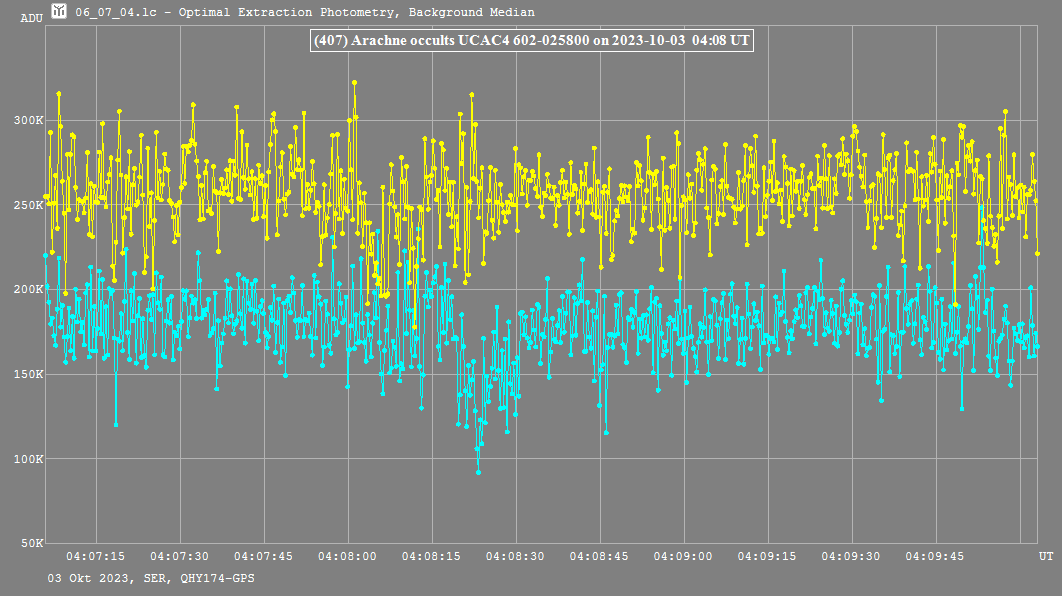Select the Arachne occultation chart title box

(530, 41)
